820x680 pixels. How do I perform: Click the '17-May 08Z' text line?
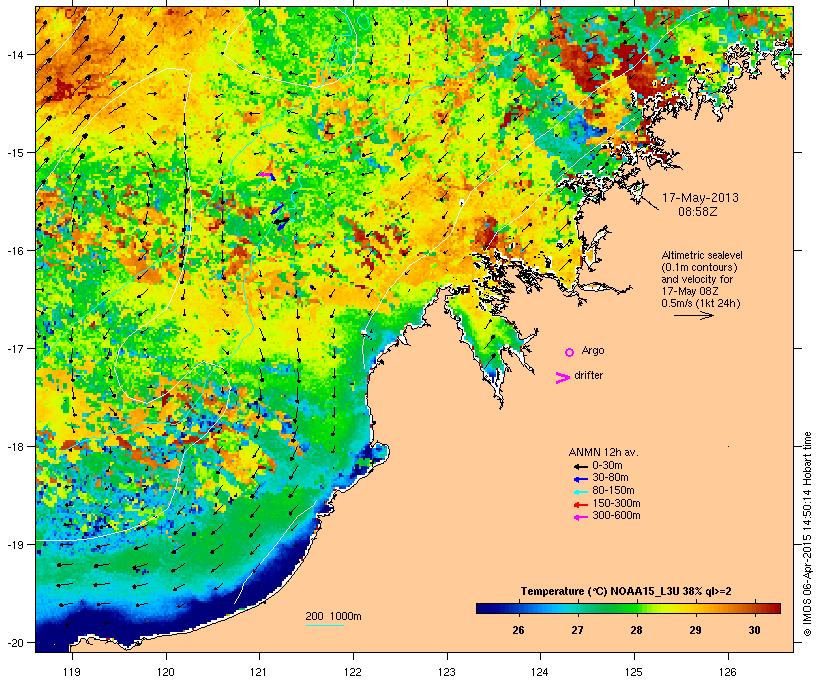[690, 291]
